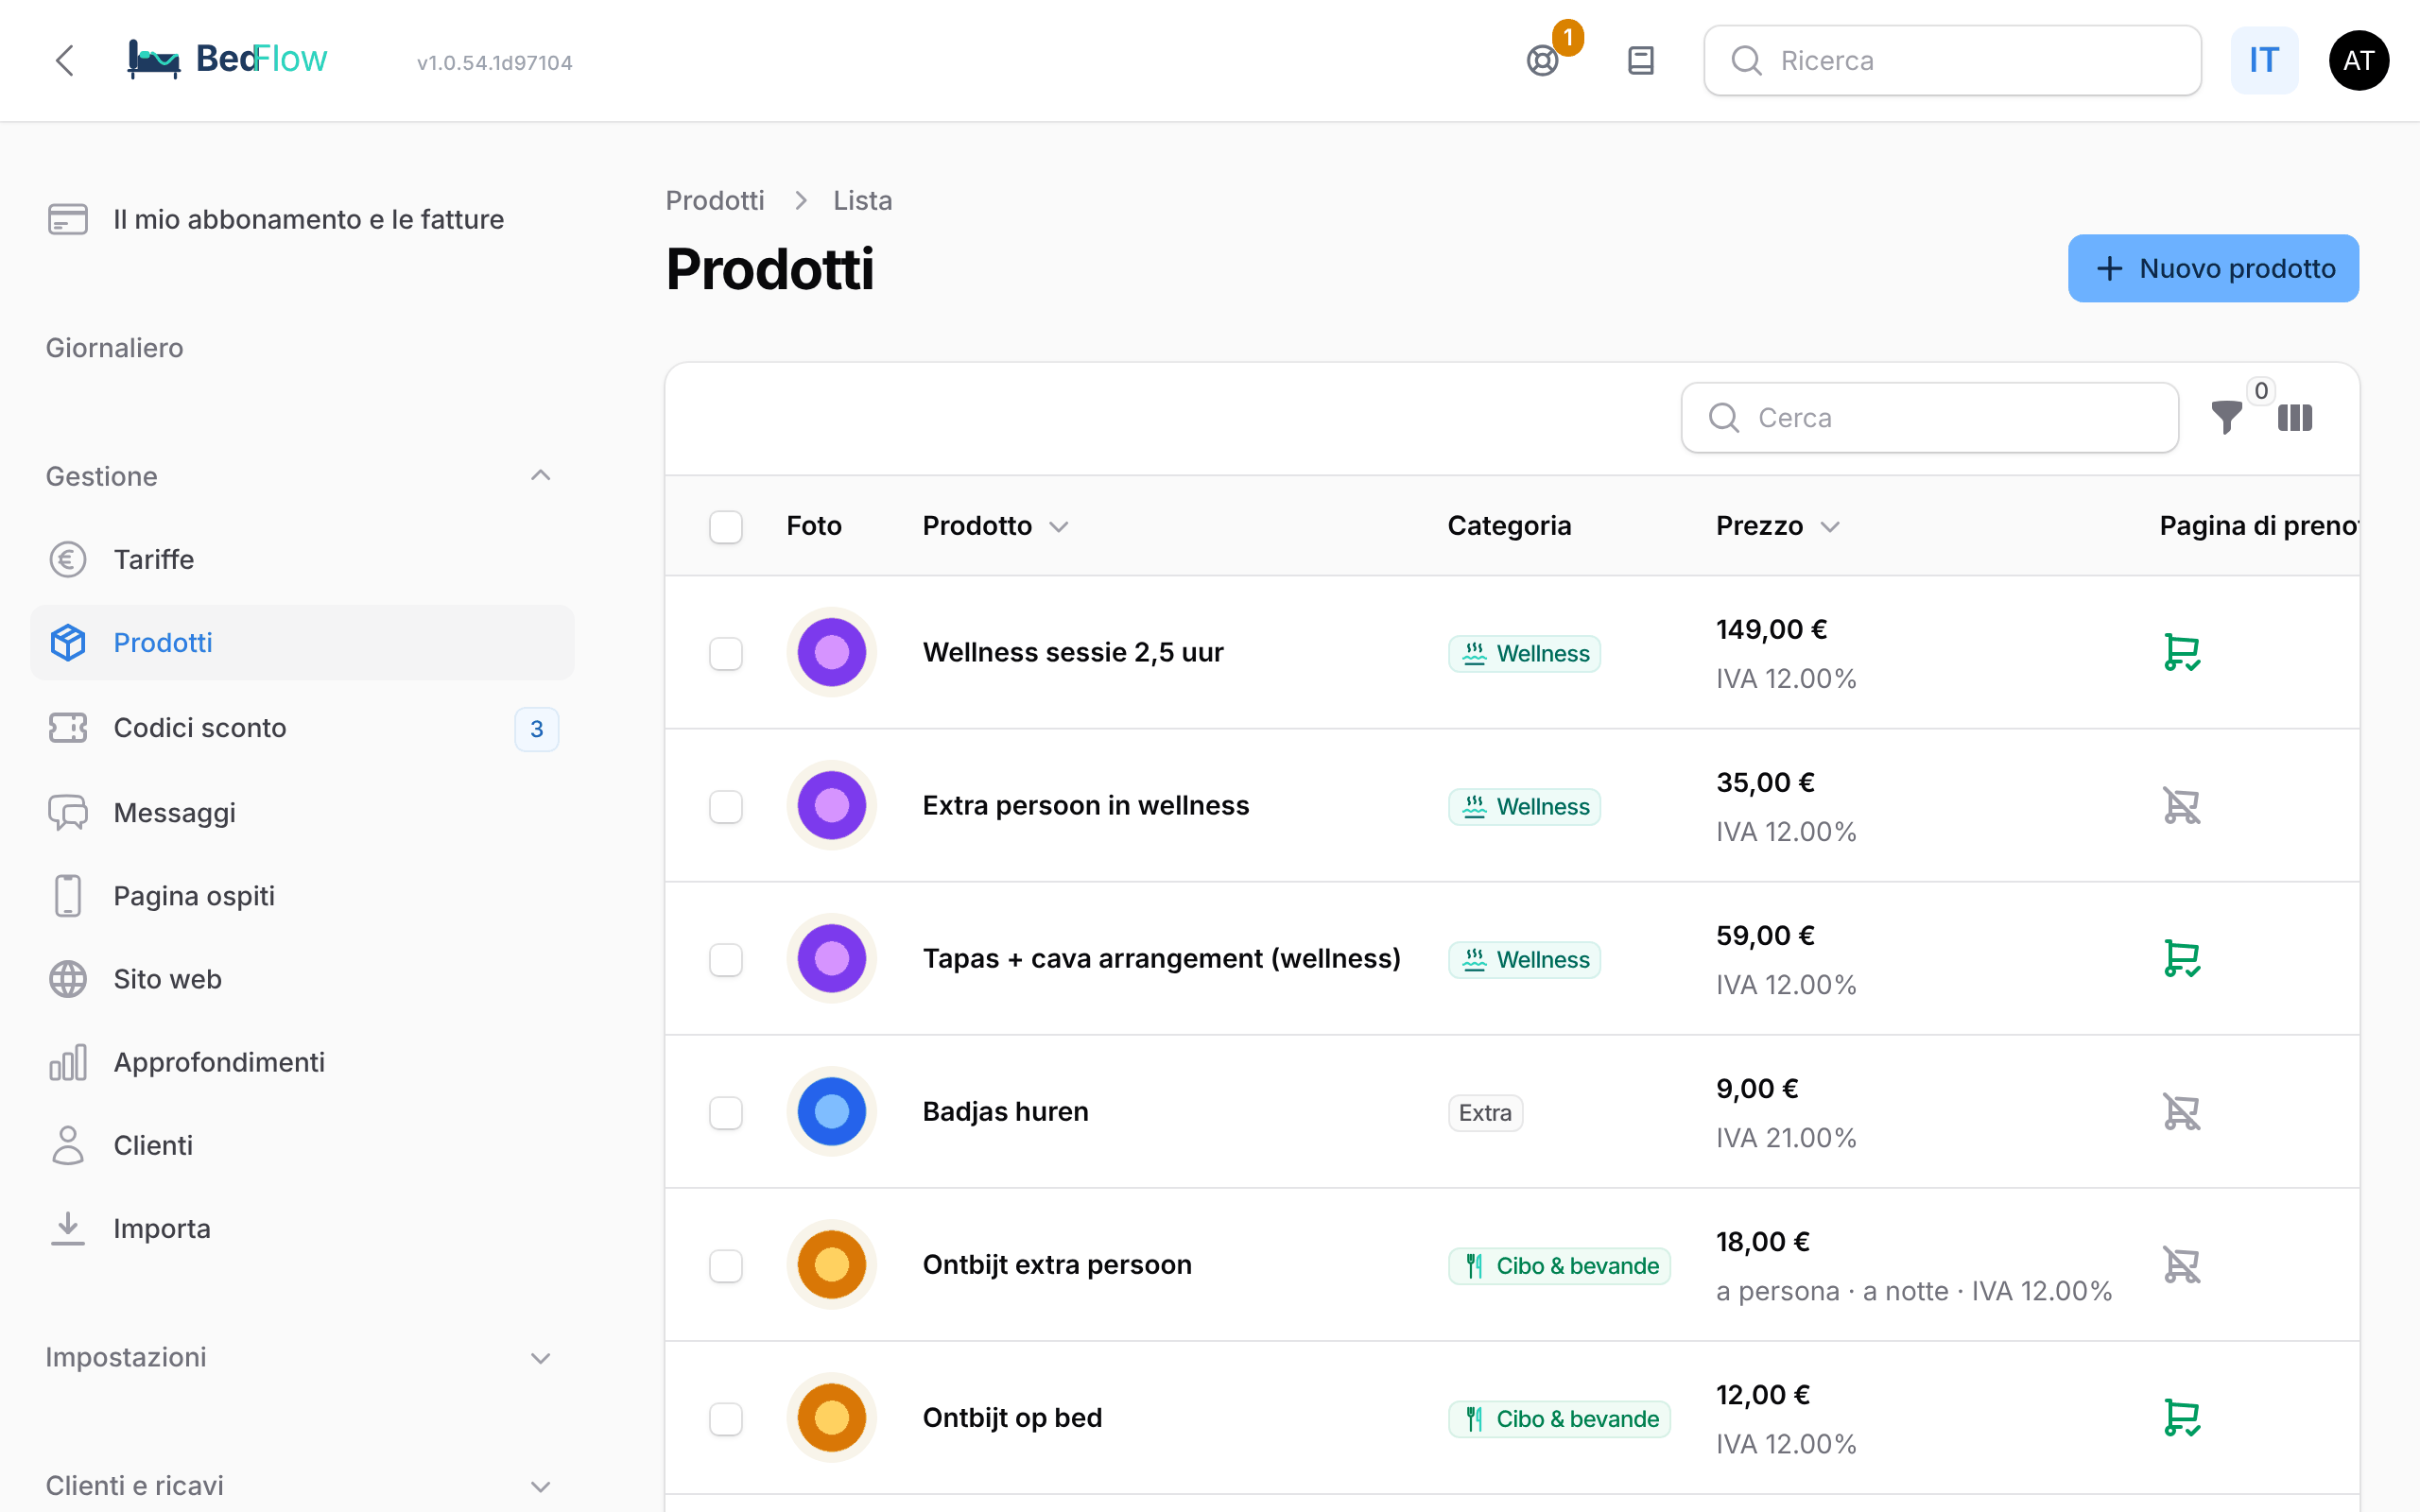Select the checkbox for Extra persoon in wellness

726,806
